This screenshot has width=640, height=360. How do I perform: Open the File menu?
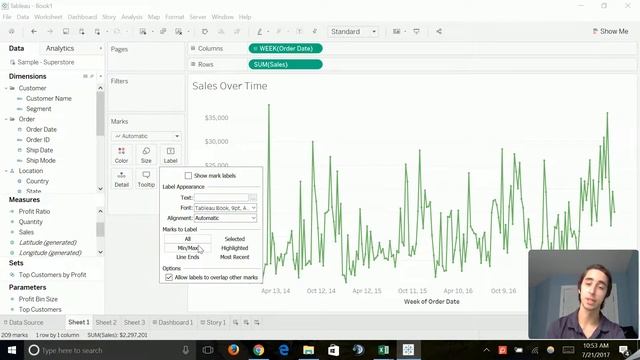point(7,17)
